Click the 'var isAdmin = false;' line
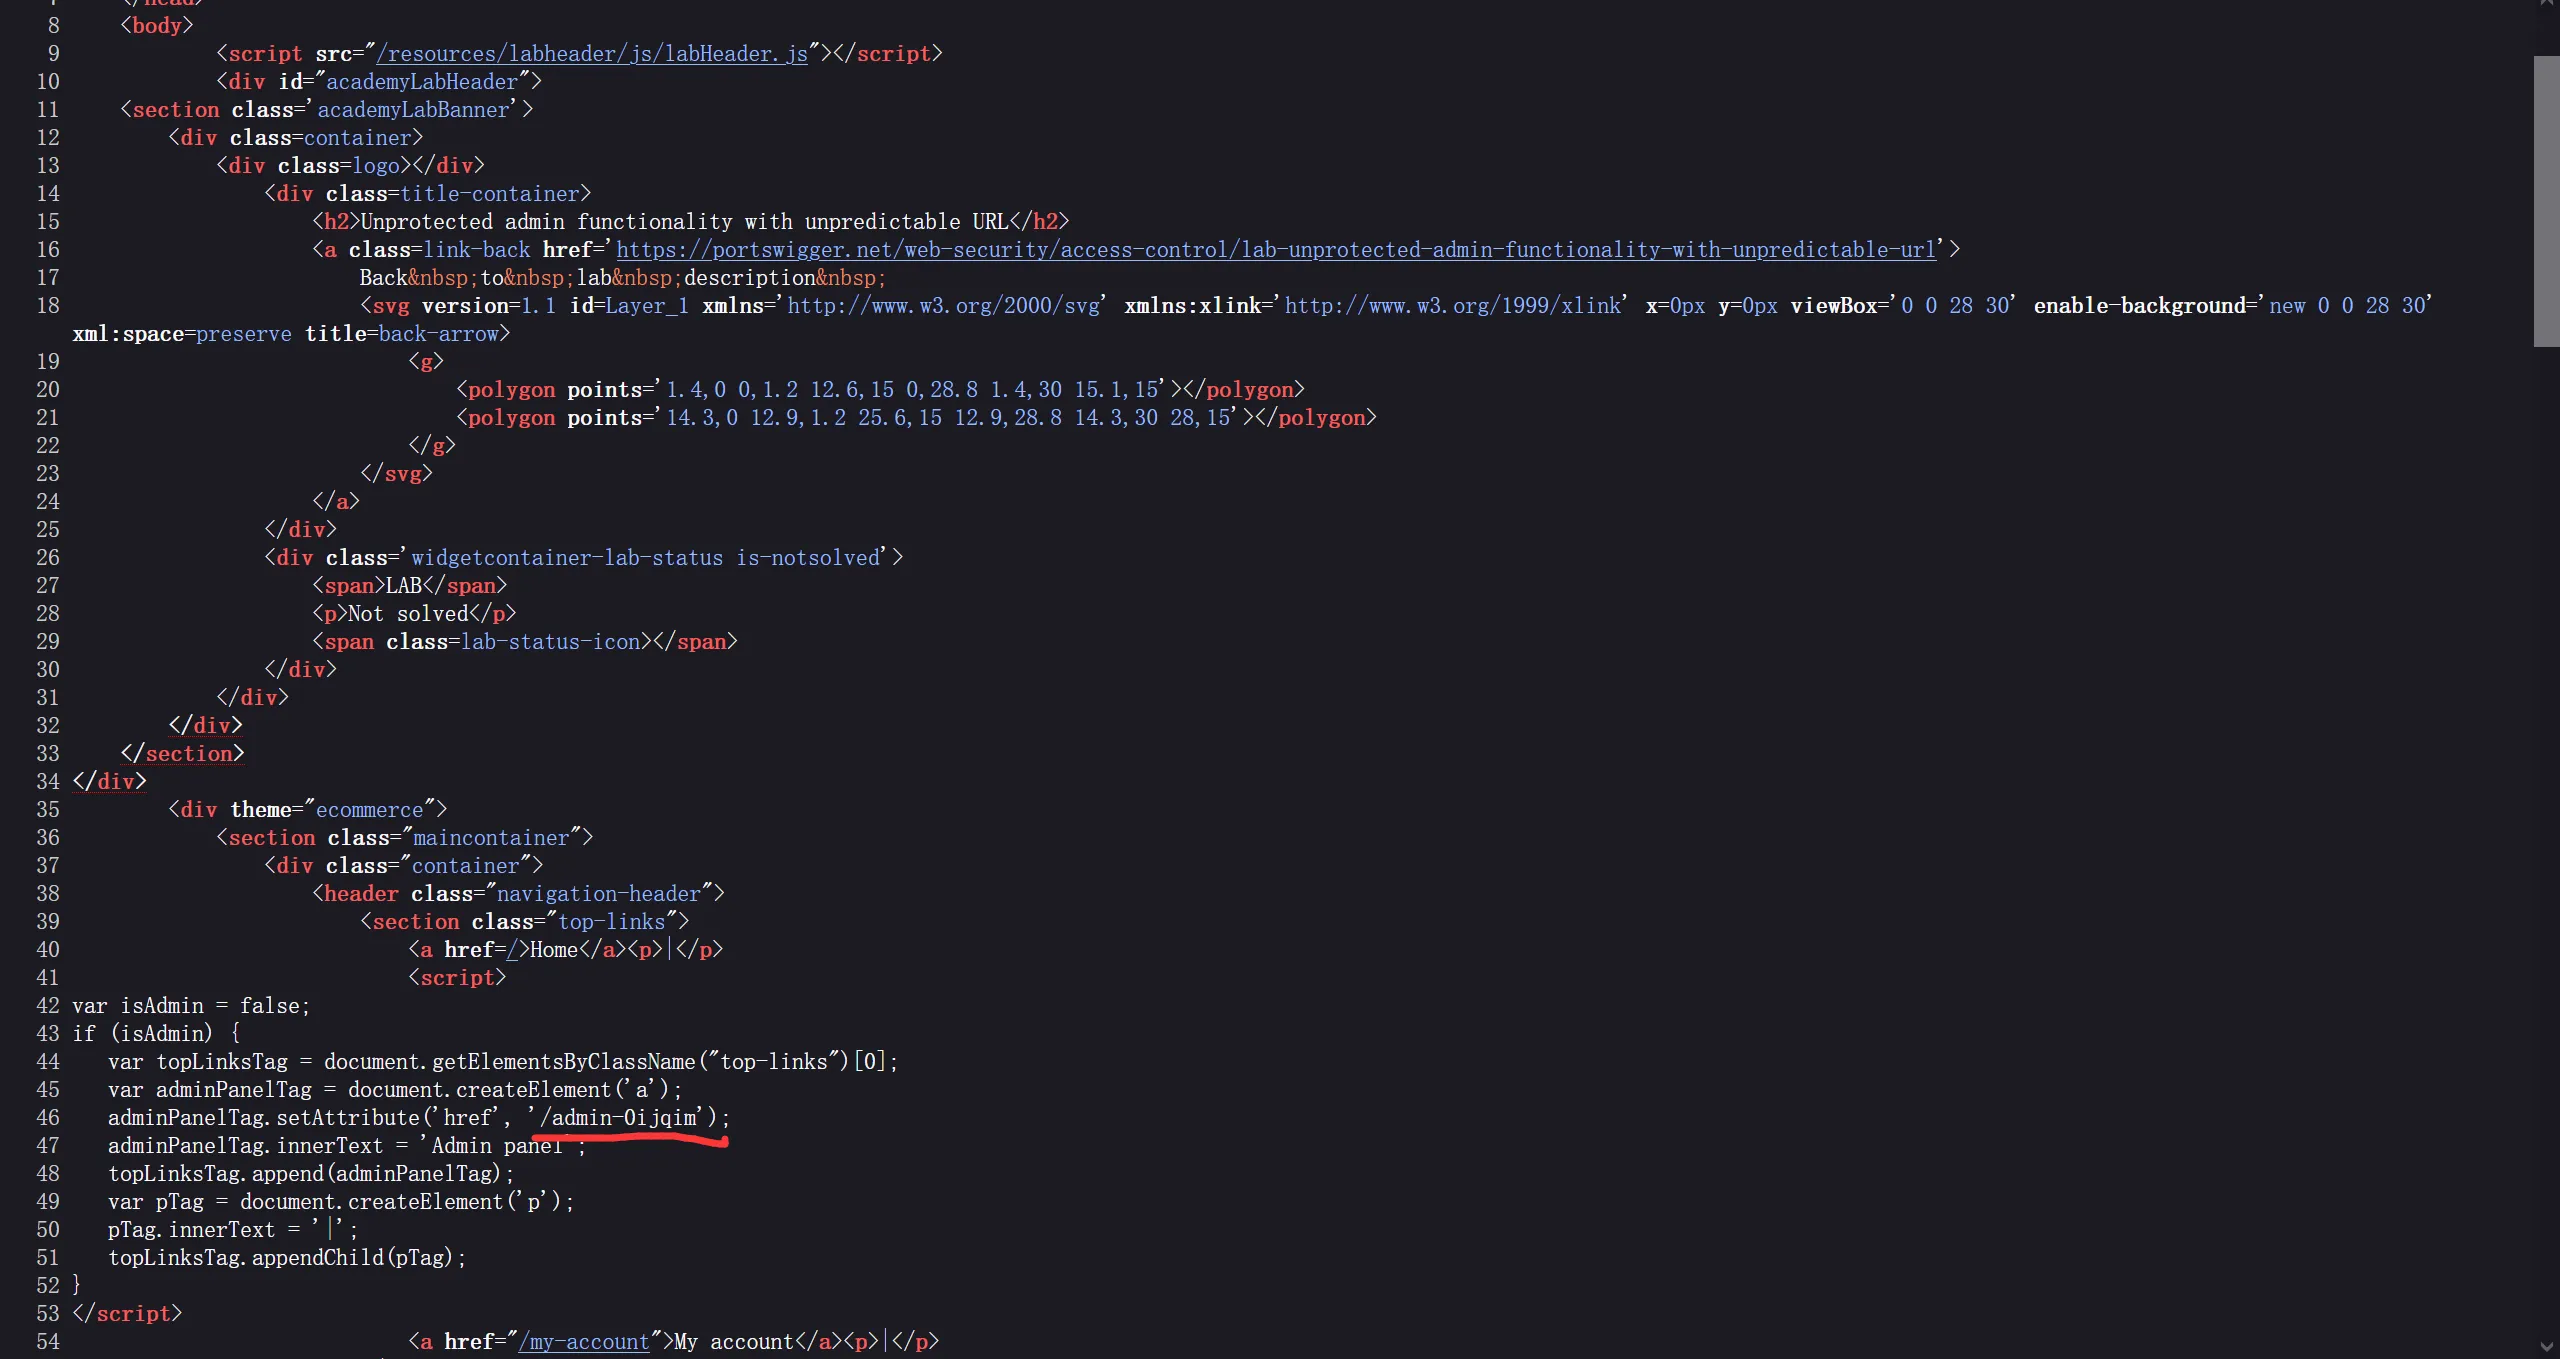 191,1005
